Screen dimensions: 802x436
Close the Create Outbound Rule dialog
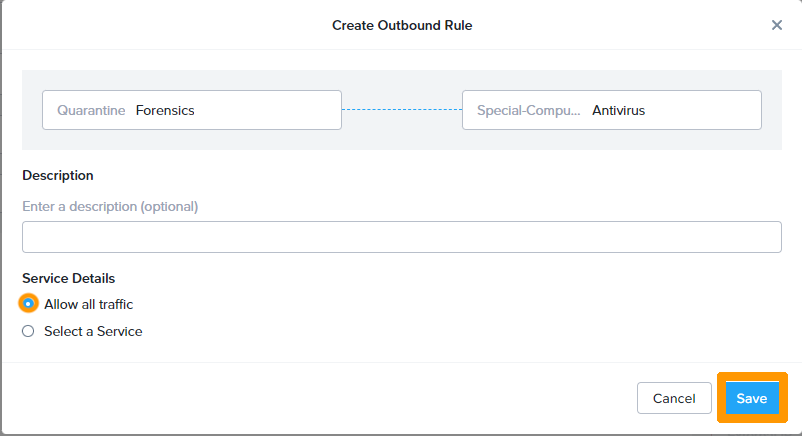click(776, 25)
